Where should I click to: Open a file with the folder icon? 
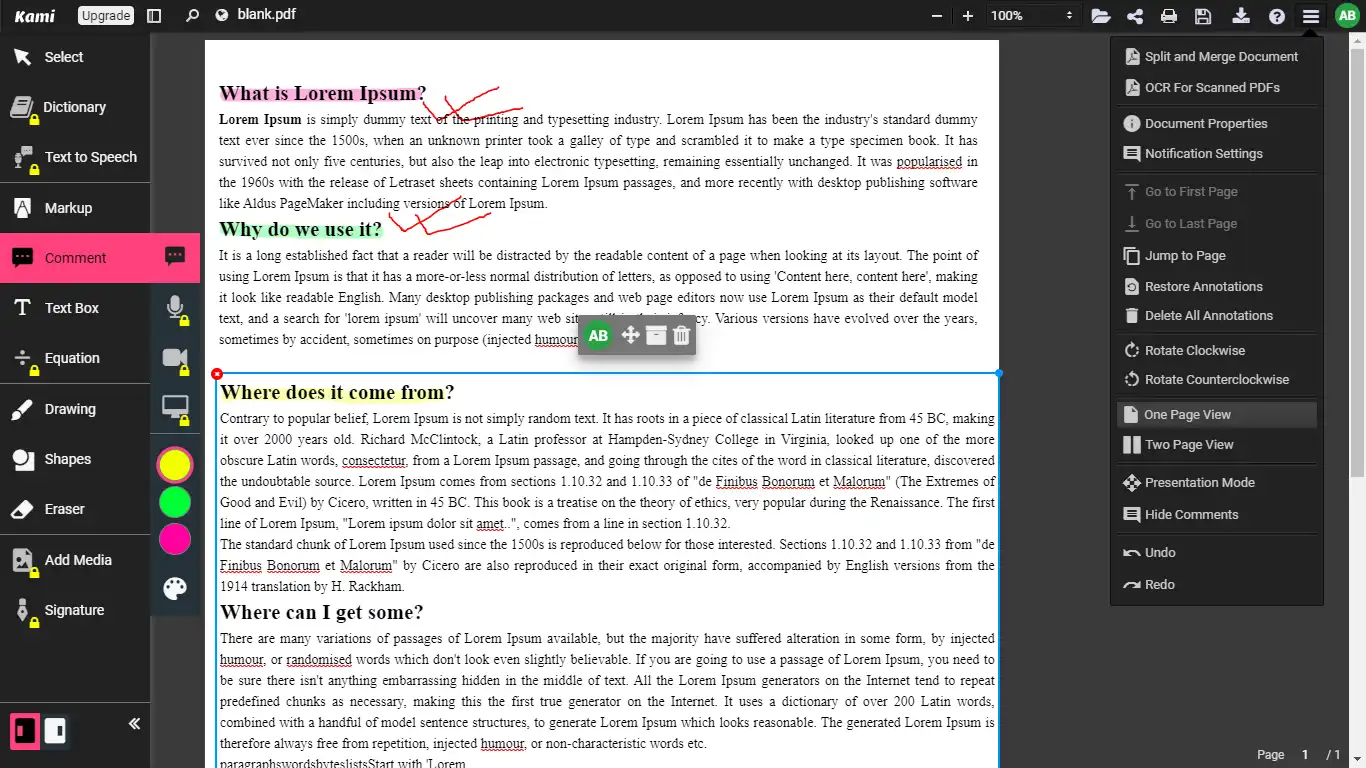coord(1100,16)
